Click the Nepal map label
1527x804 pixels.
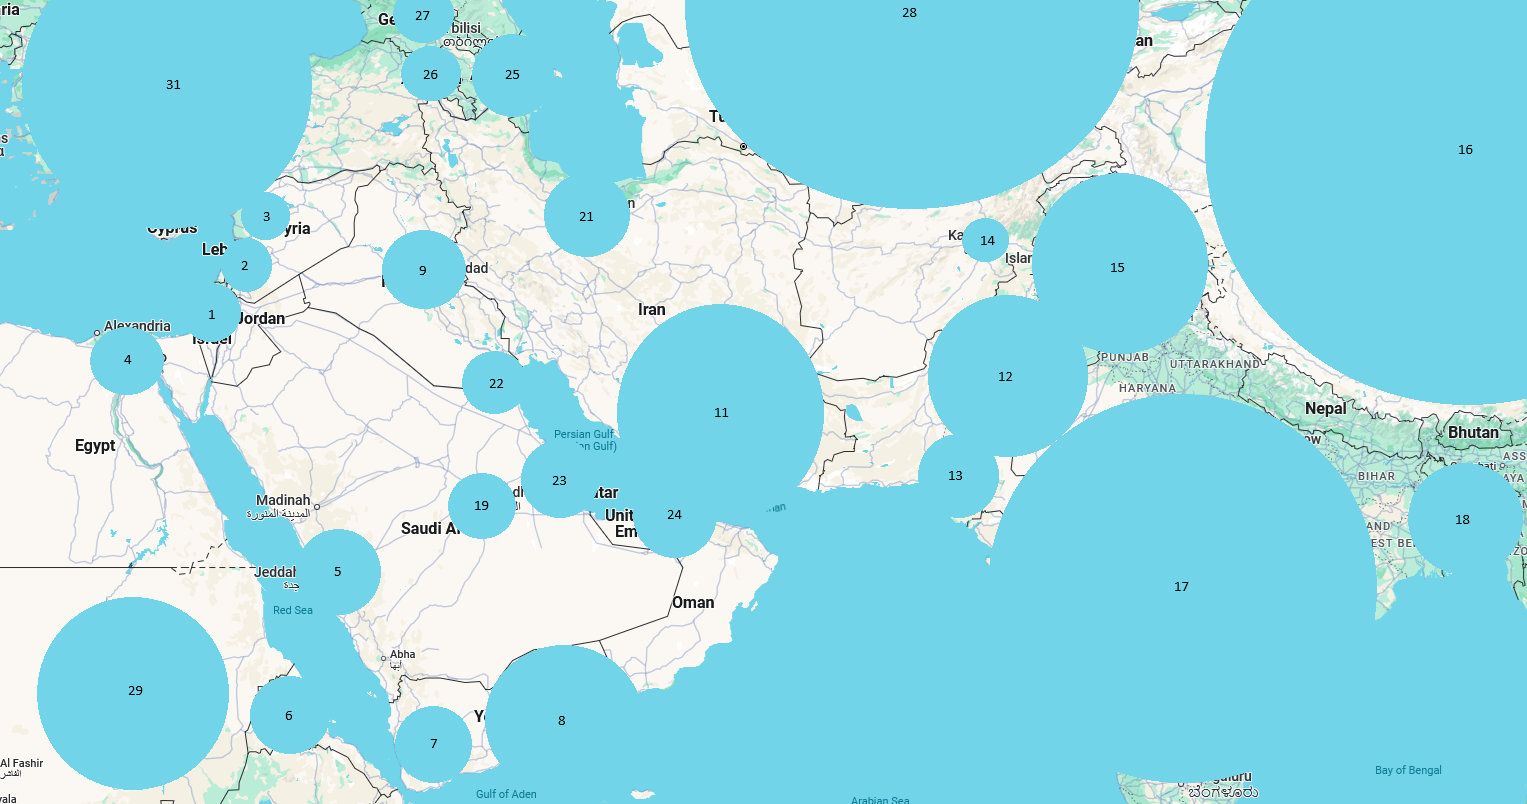pyautogui.click(x=1325, y=409)
